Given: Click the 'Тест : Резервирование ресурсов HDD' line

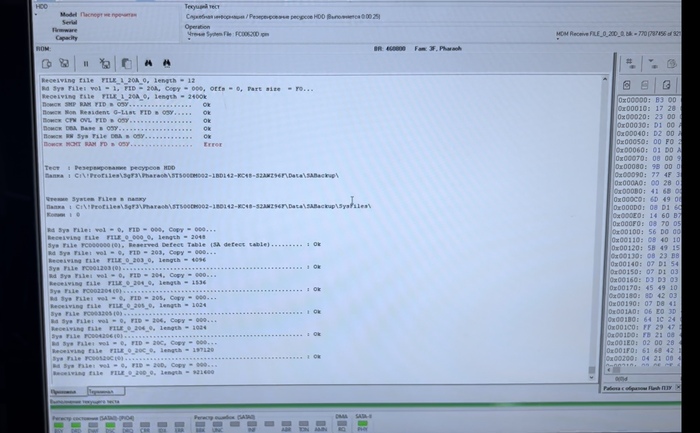Looking at the screenshot, I should coord(110,168).
